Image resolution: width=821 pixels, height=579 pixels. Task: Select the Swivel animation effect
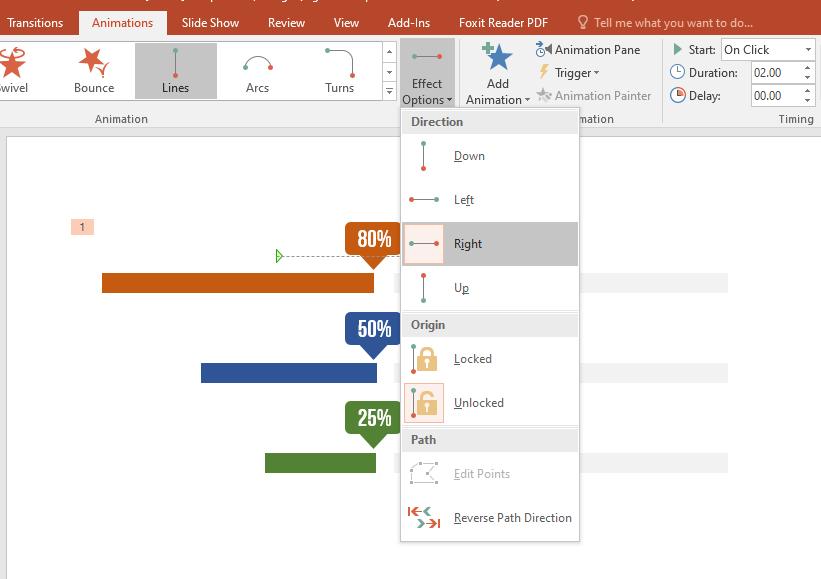pos(13,70)
